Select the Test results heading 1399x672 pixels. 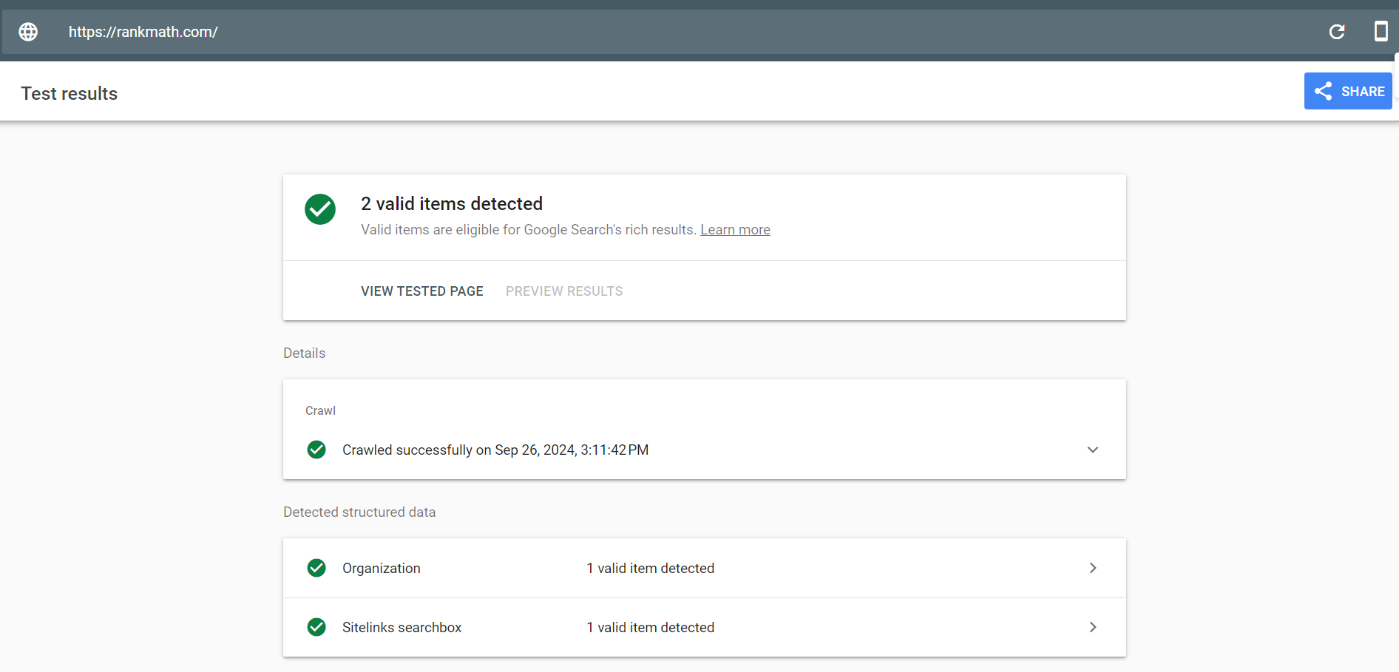click(69, 93)
